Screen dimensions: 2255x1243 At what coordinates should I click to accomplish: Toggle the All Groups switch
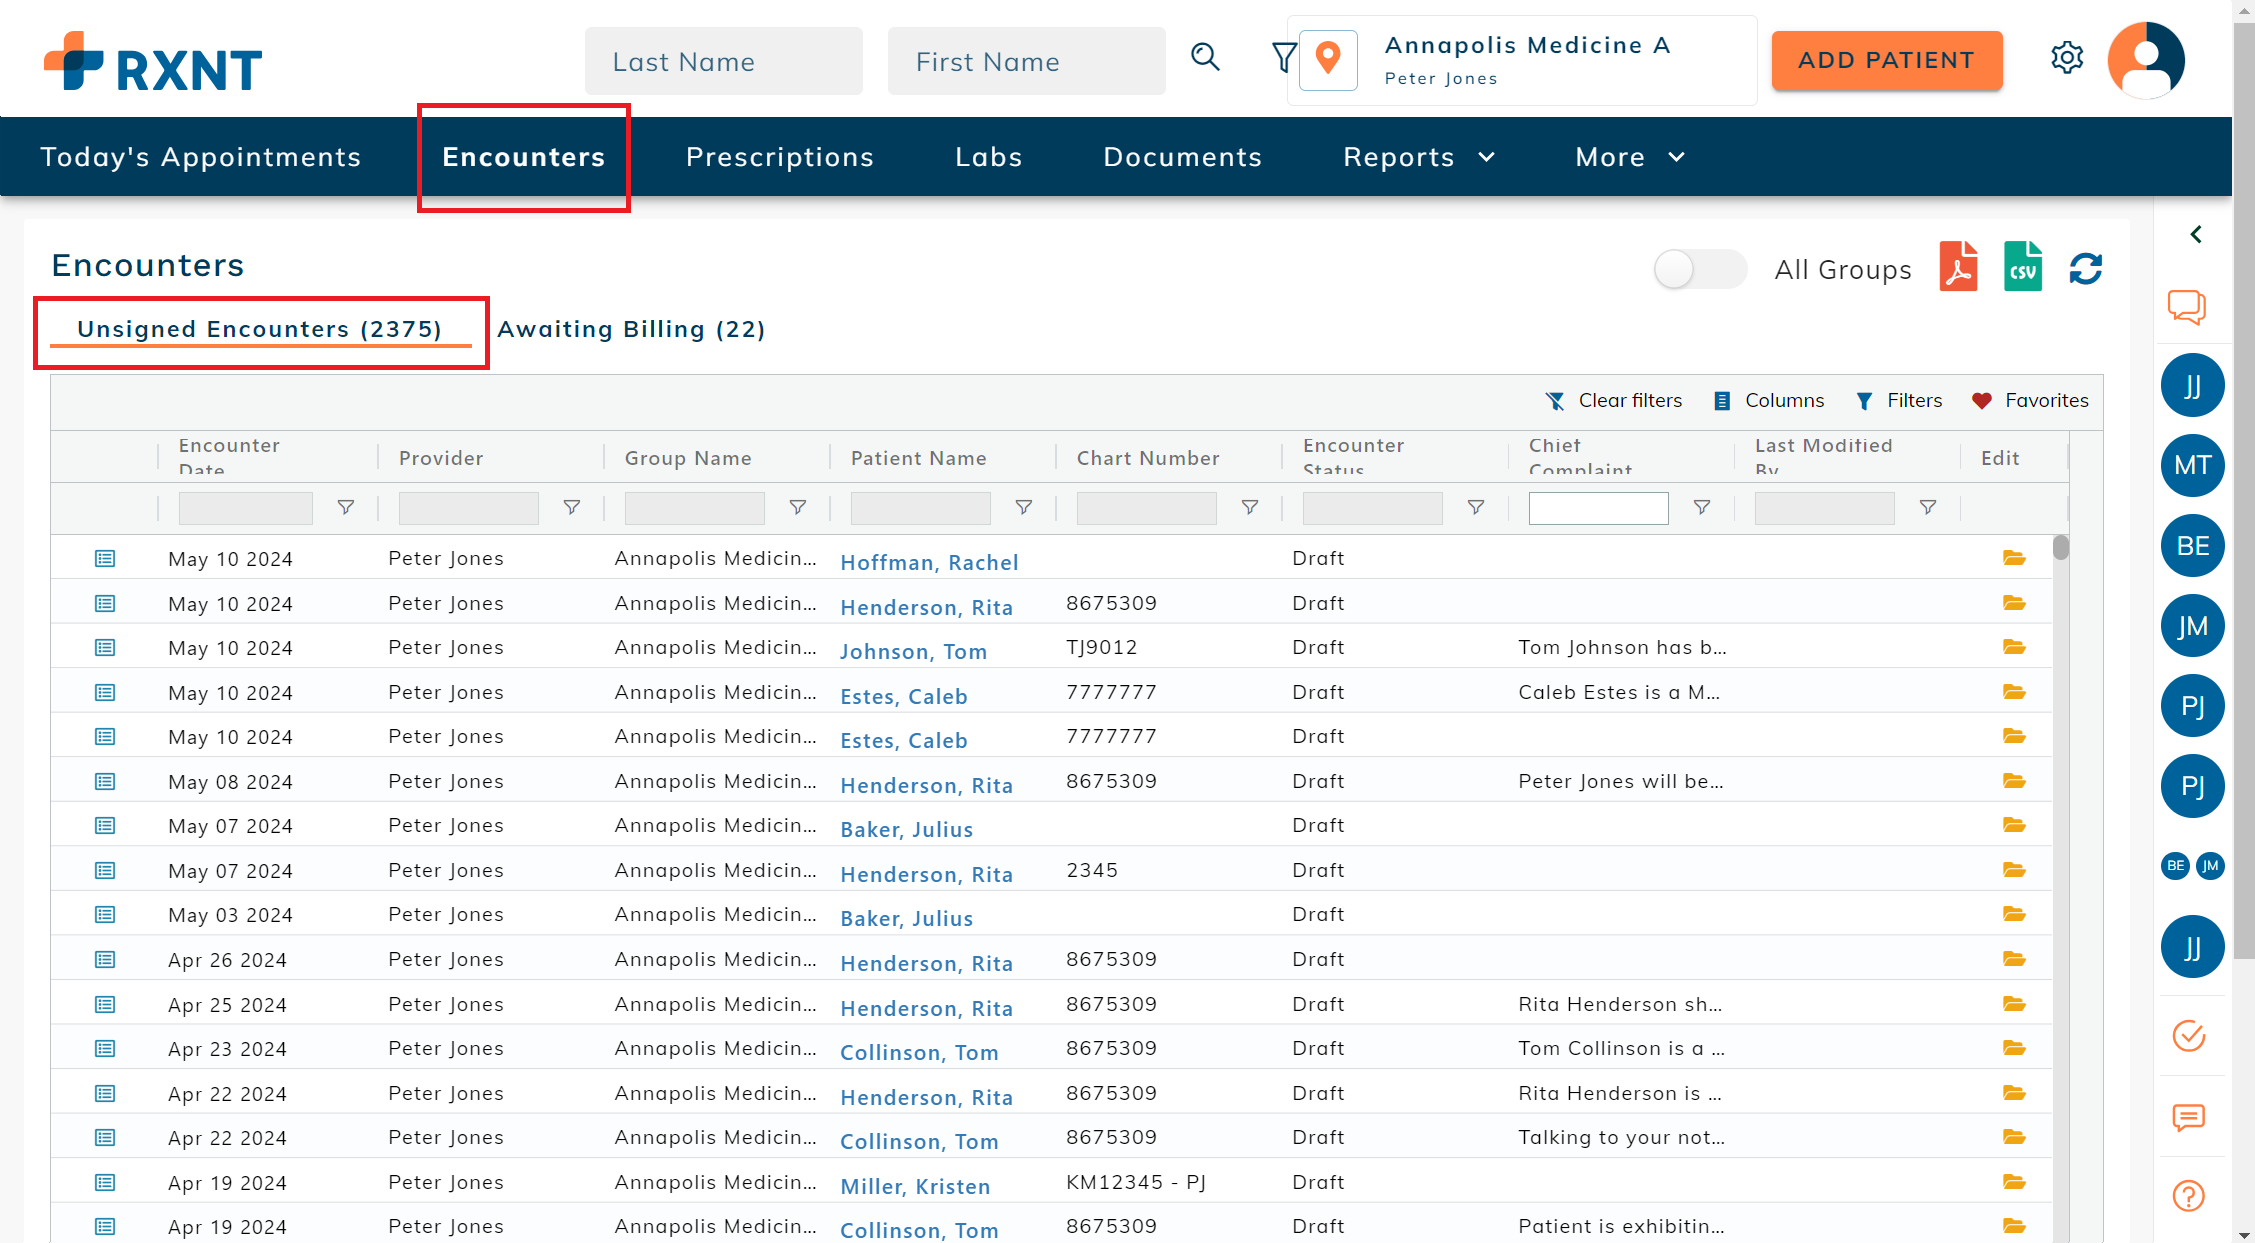1698,269
